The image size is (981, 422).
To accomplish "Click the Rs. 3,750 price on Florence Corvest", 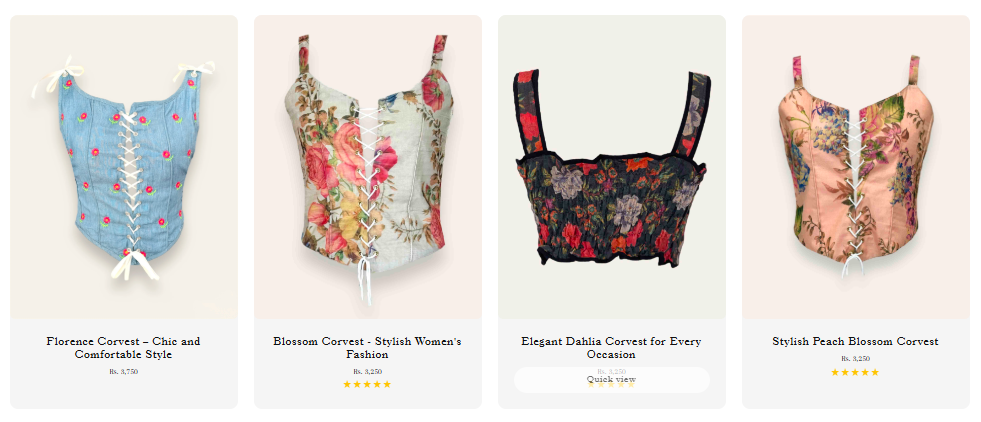I will (x=124, y=371).
